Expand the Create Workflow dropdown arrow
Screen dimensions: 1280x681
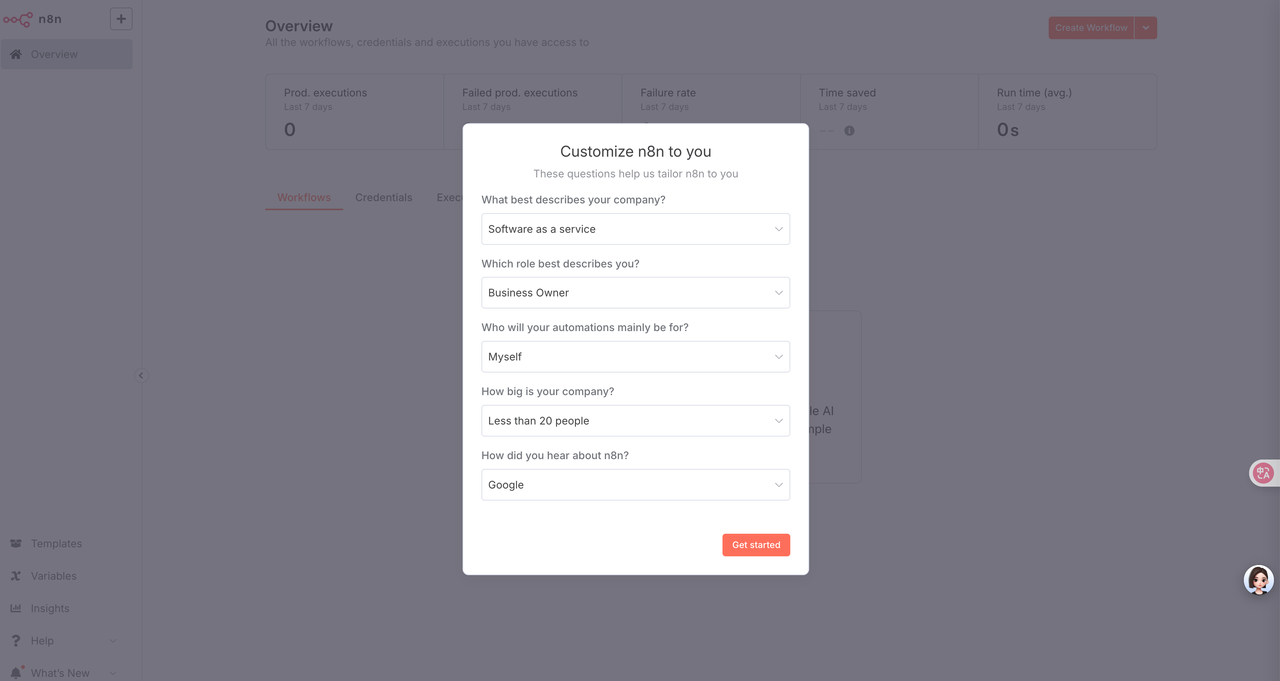[x=1146, y=28]
